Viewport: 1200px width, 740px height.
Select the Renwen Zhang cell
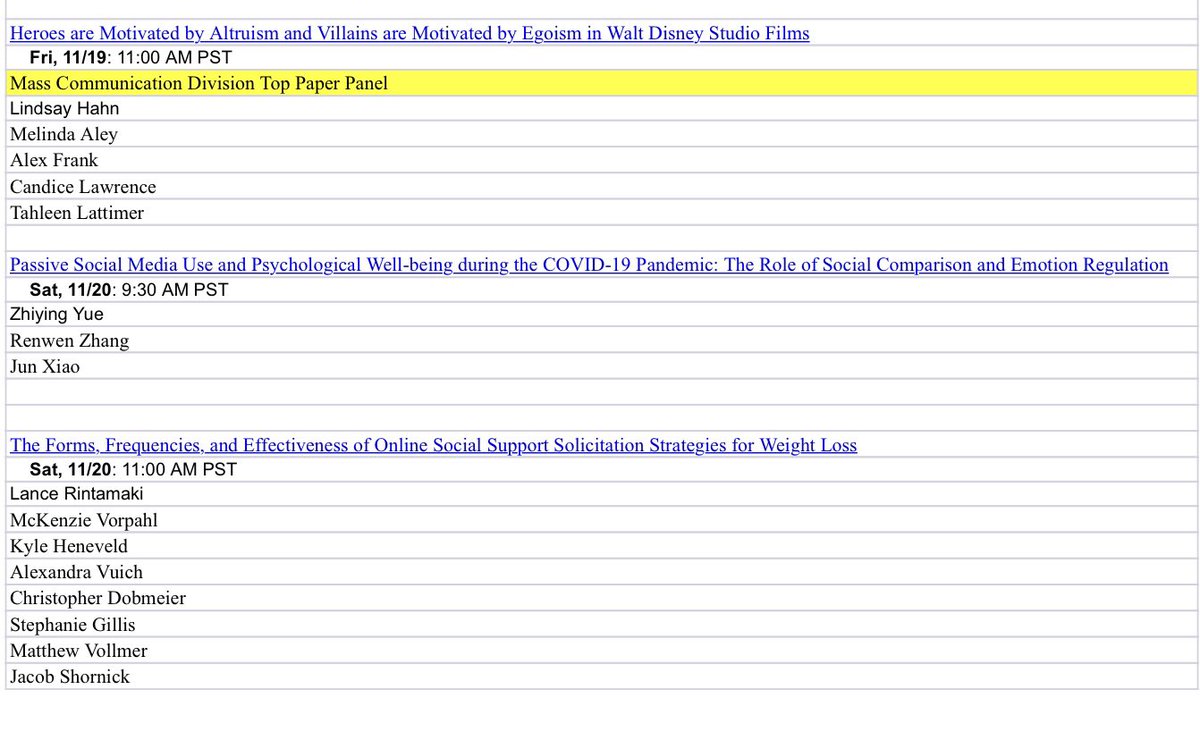coord(601,340)
